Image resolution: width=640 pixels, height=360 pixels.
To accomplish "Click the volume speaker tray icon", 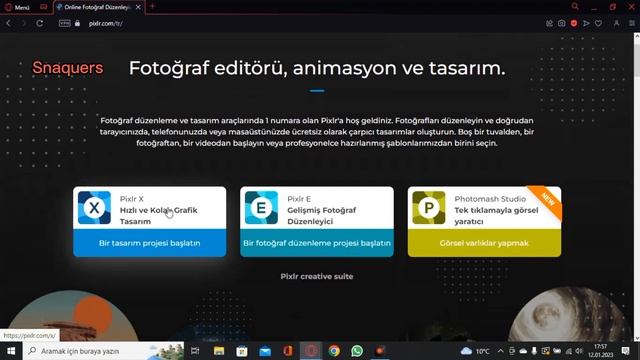I will click(x=579, y=351).
